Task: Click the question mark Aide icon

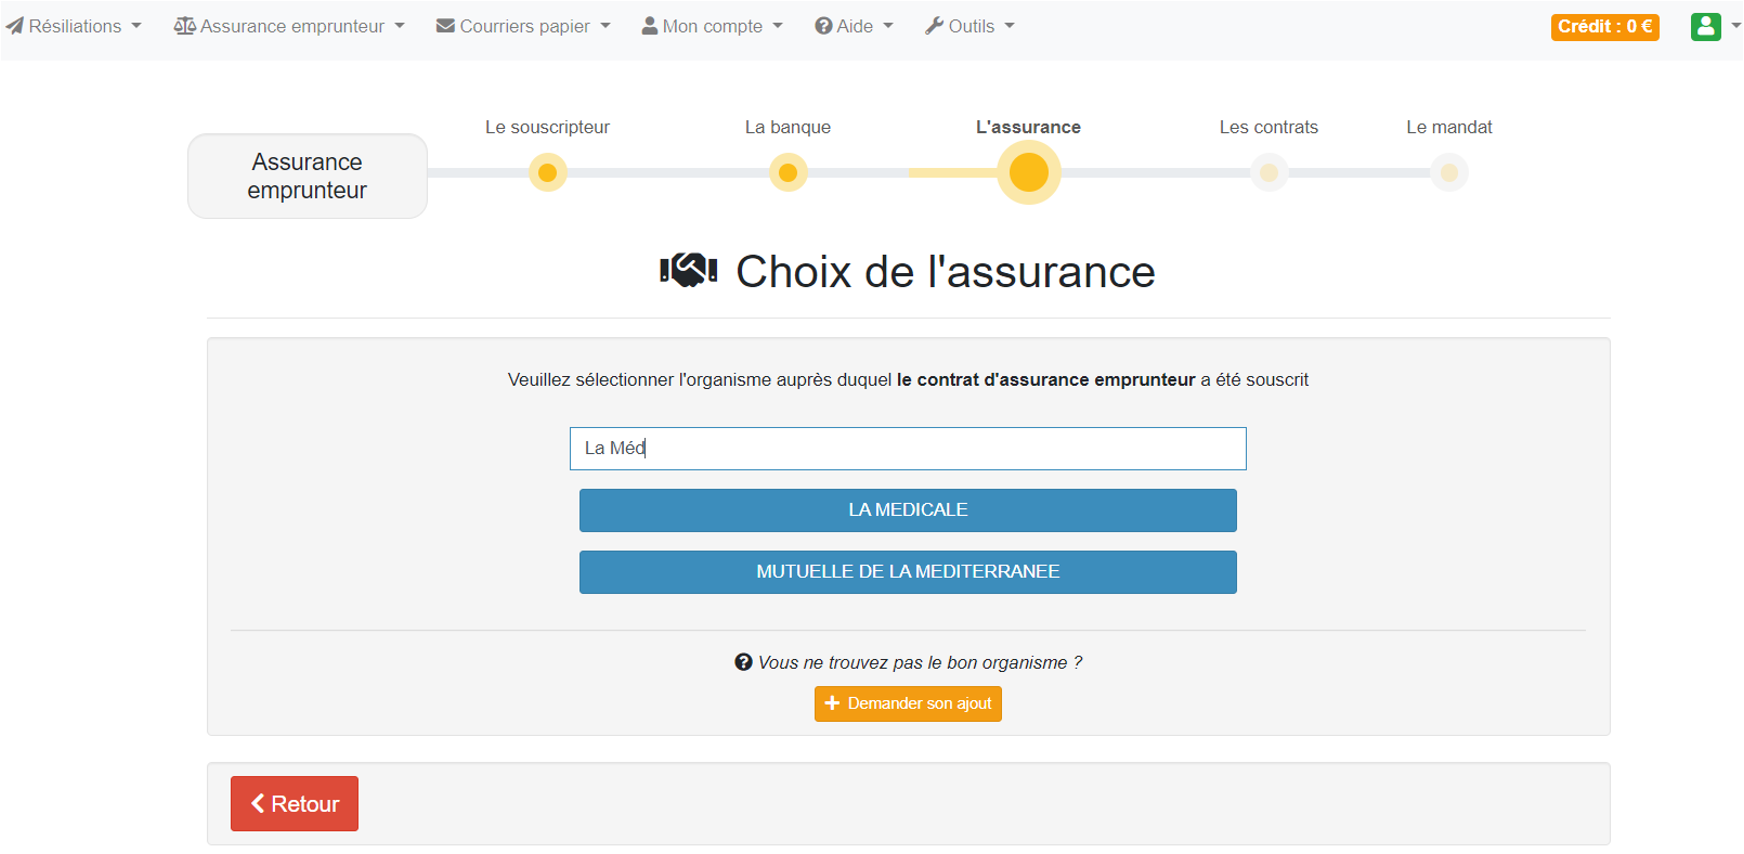Action: click(823, 26)
